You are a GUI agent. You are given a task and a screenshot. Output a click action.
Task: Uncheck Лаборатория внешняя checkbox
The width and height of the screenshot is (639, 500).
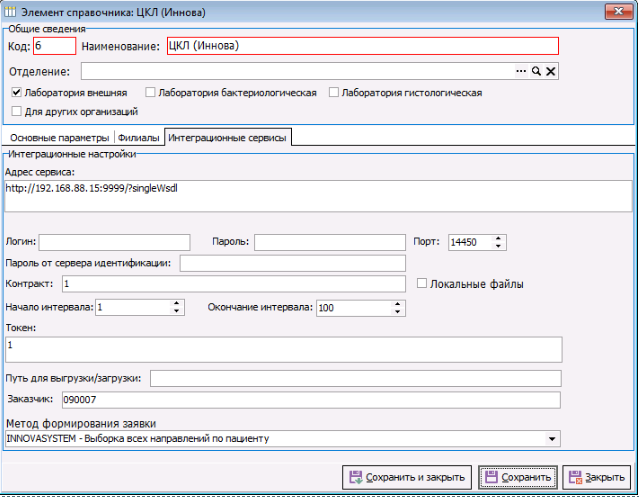17,93
